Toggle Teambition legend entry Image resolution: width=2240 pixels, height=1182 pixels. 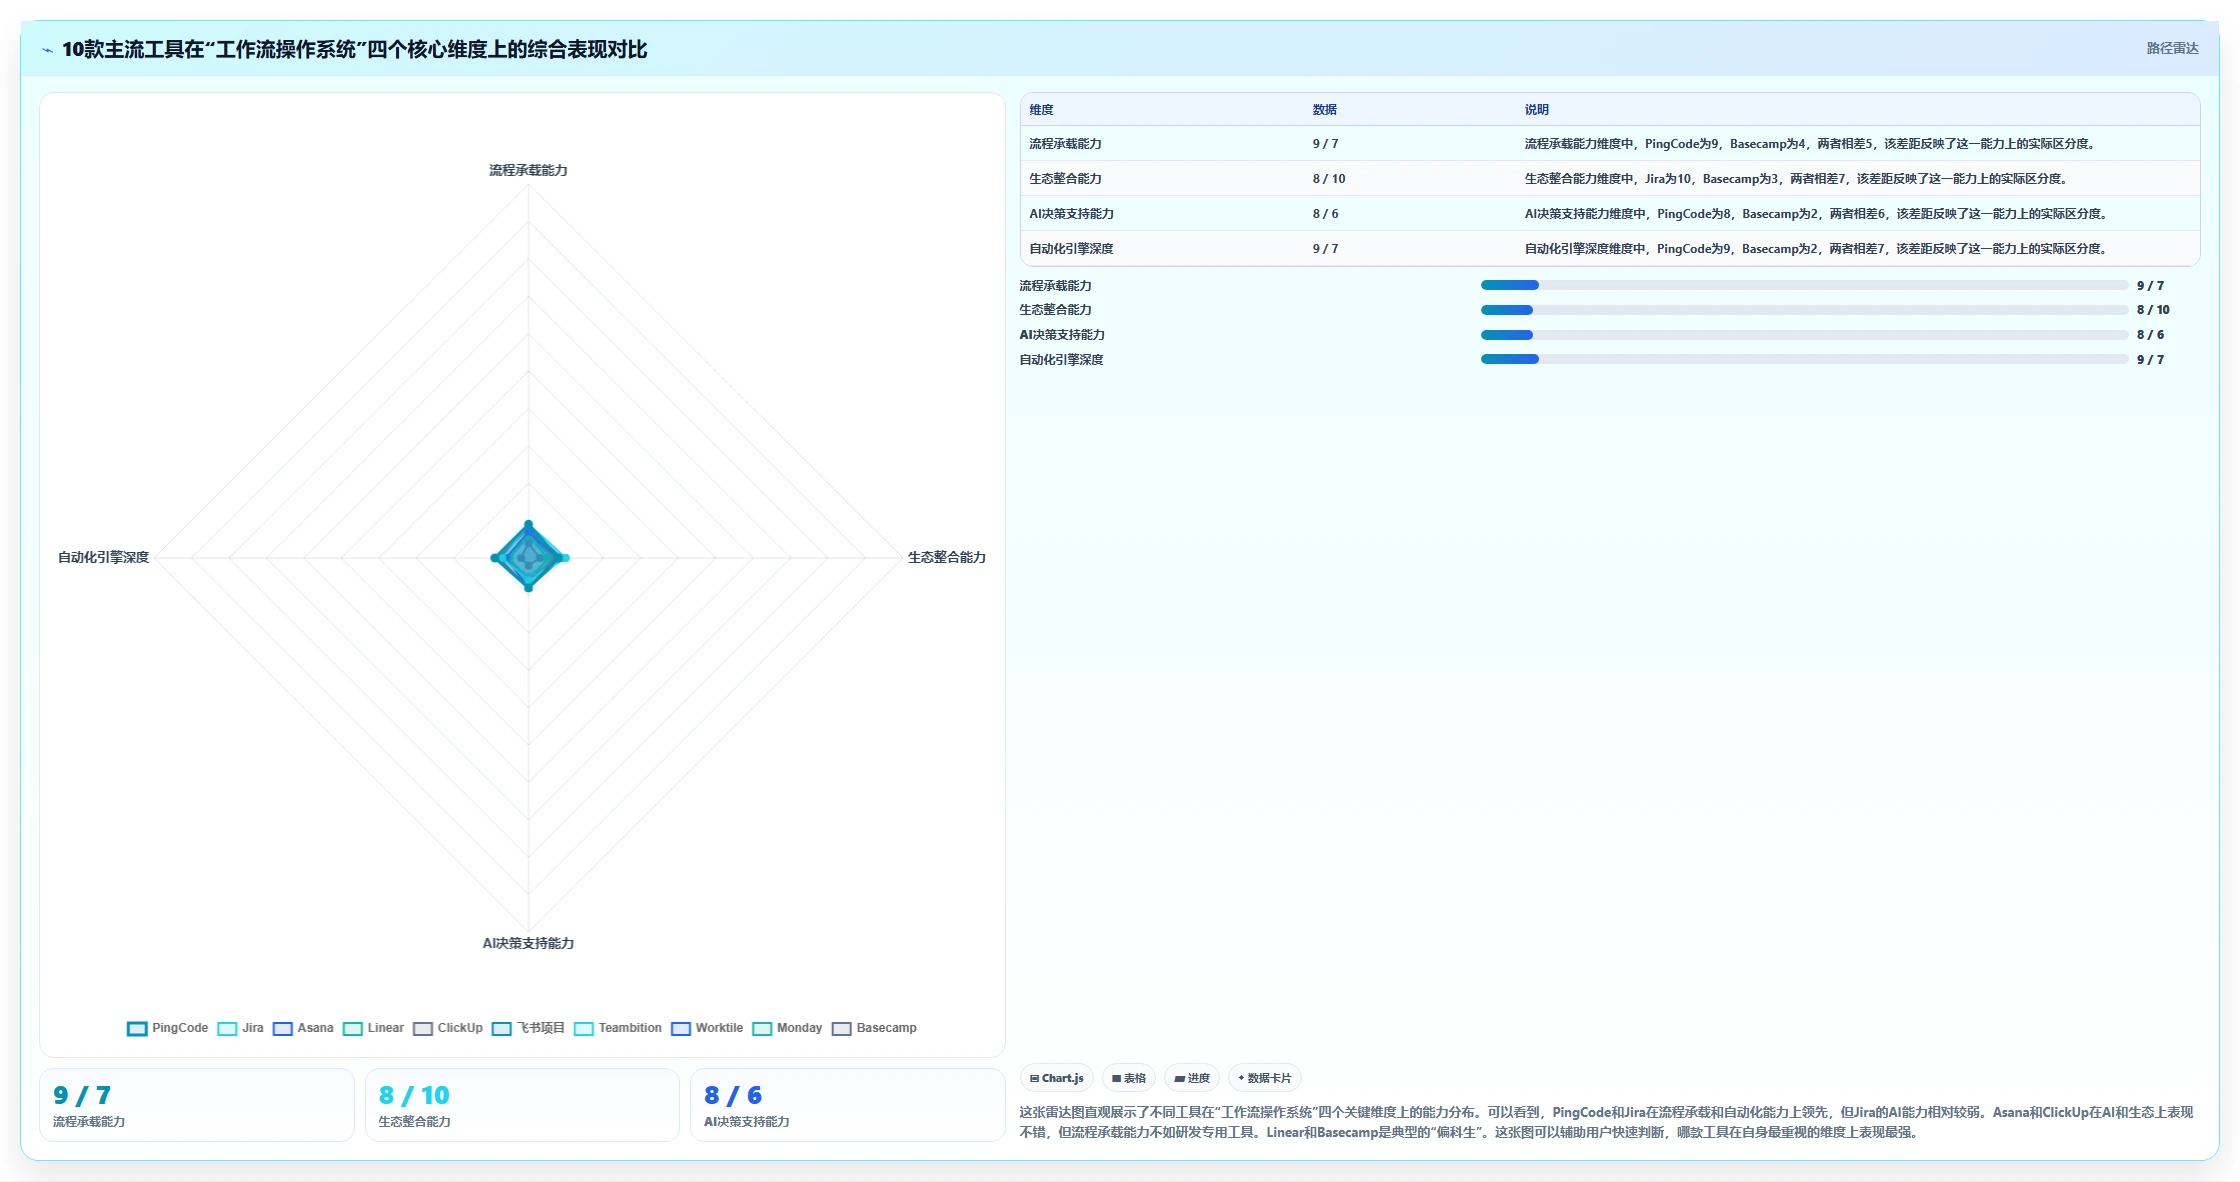(618, 1028)
